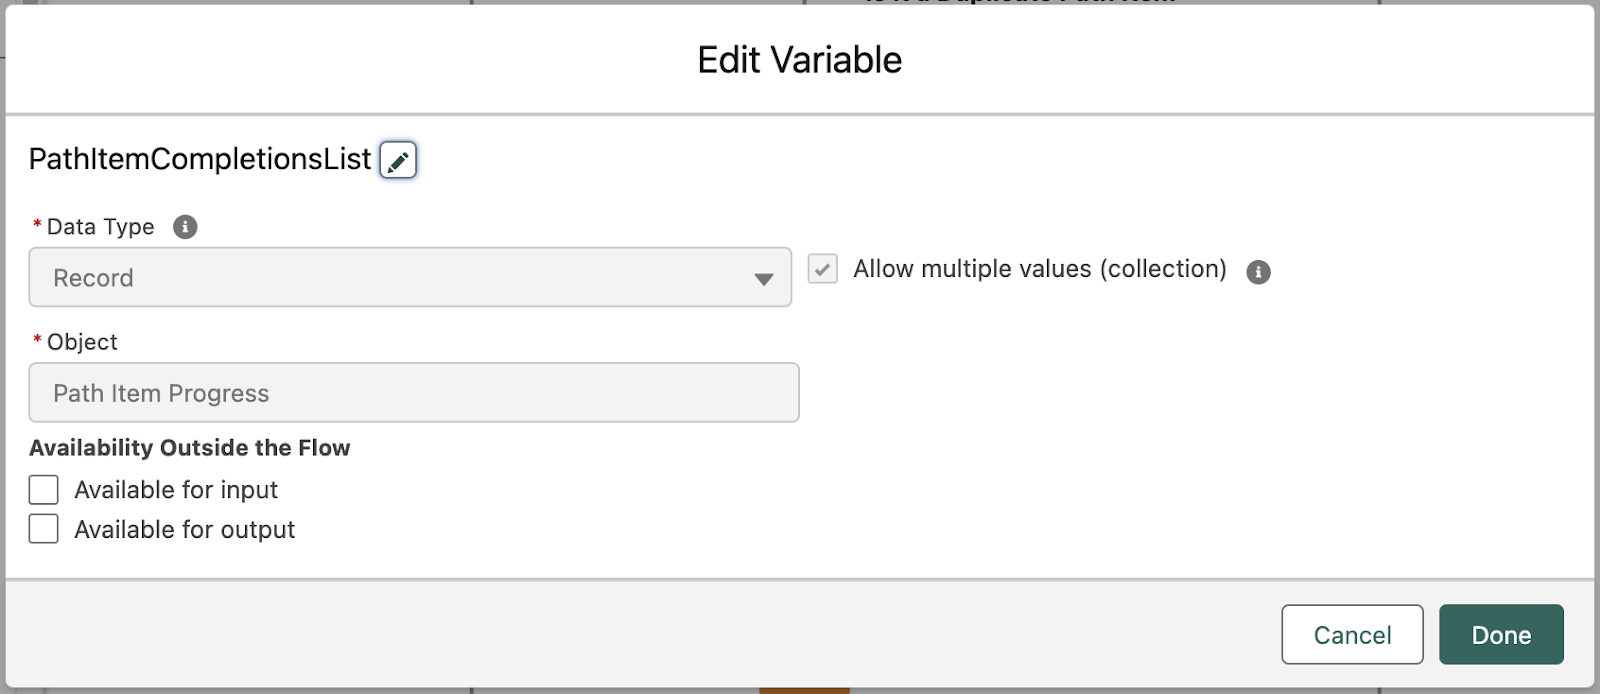This screenshot has height=694, width=1600.
Task: Click the Allow multiple values (collection) label
Action: pyautogui.click(x=1039, y=269)
